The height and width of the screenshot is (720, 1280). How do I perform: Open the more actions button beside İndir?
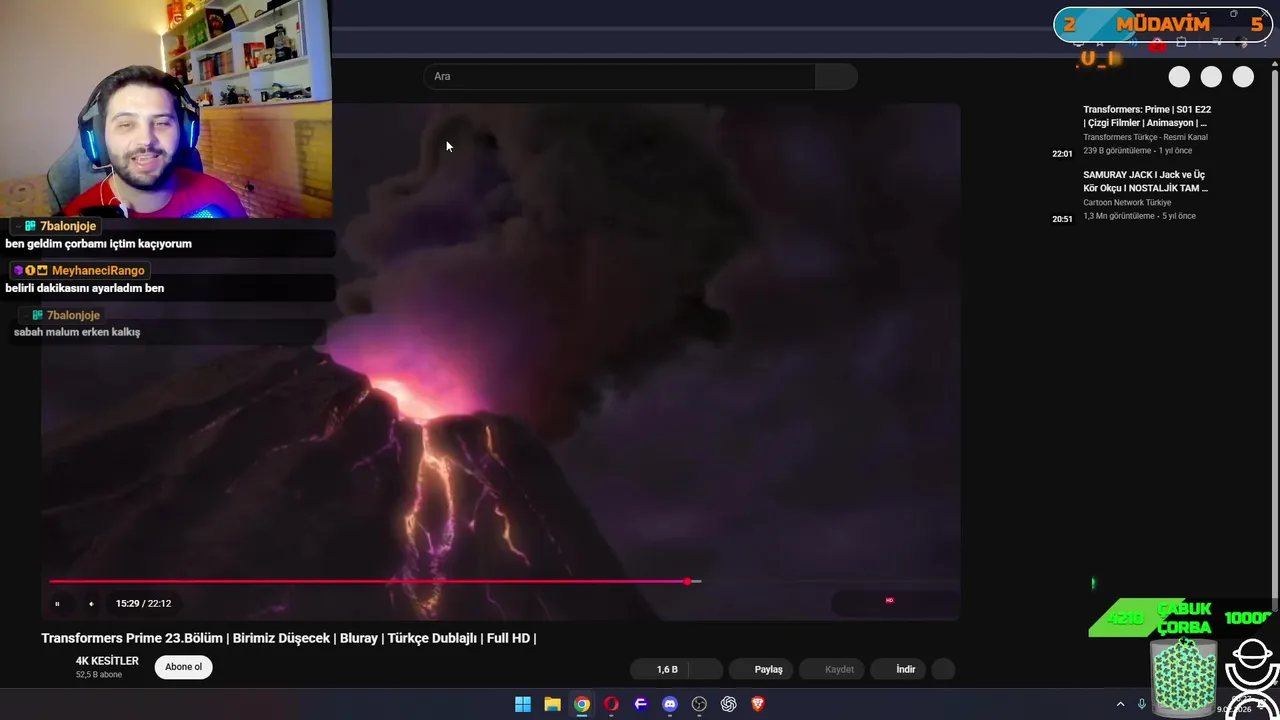(943, 669)
